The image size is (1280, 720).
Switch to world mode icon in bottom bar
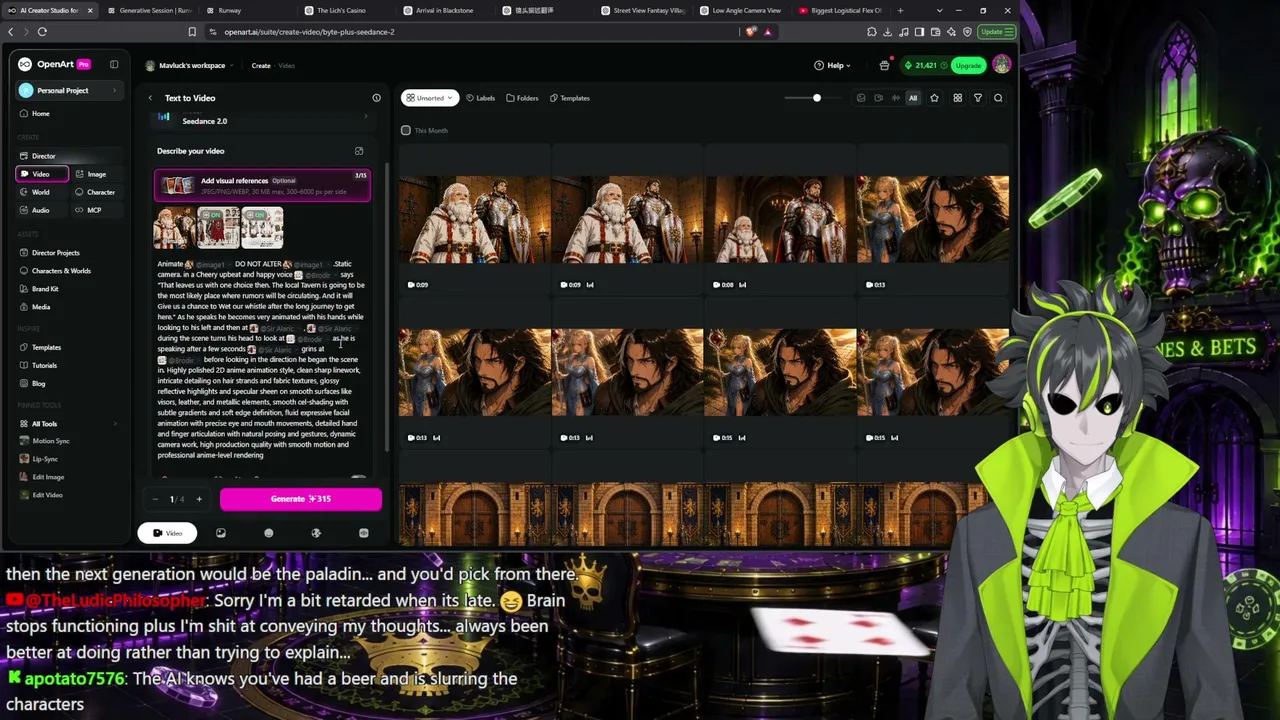(x=316, y=533)
